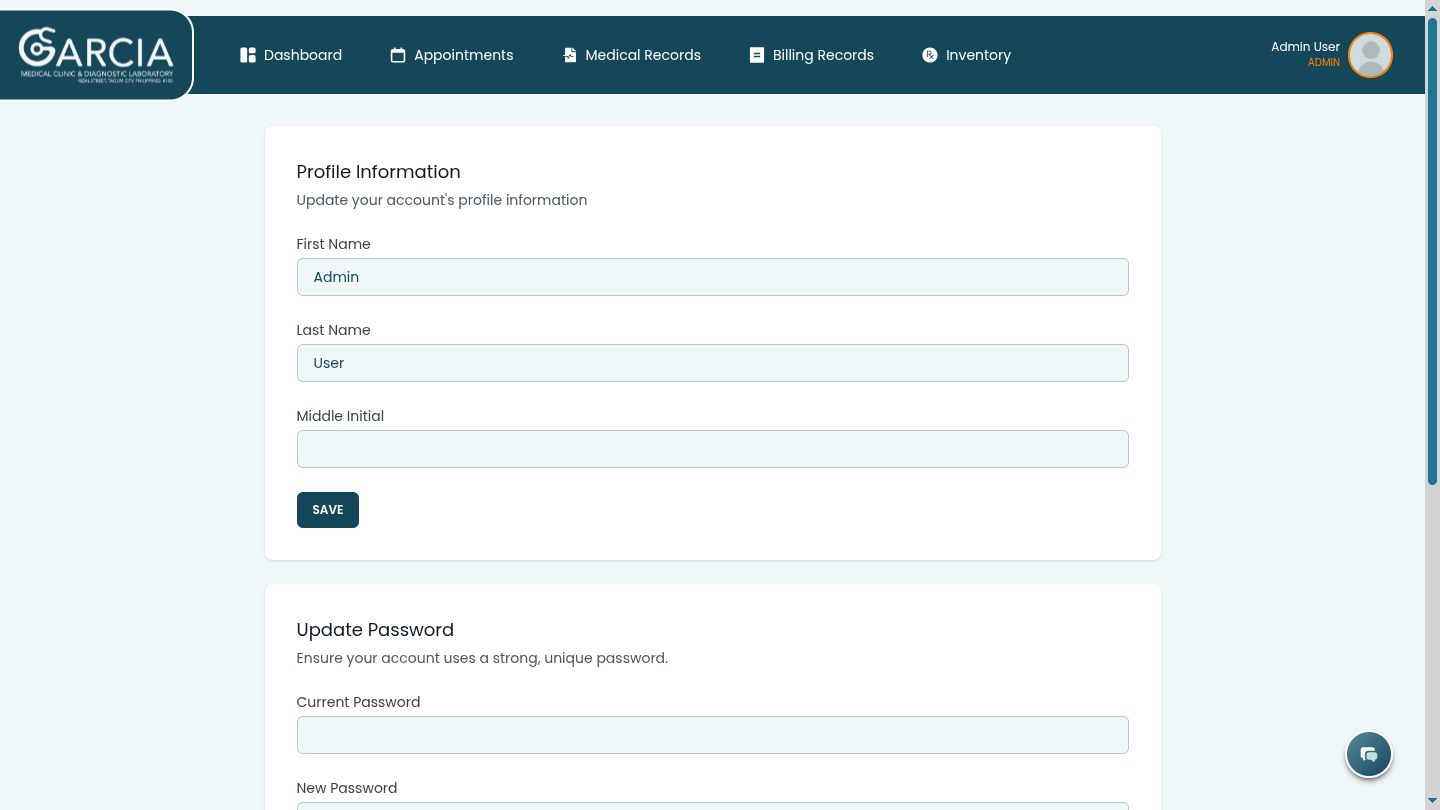The image size is (1440, 810).
Task: Click the Billing Records receipt icon
Action: tap(757, 55)
